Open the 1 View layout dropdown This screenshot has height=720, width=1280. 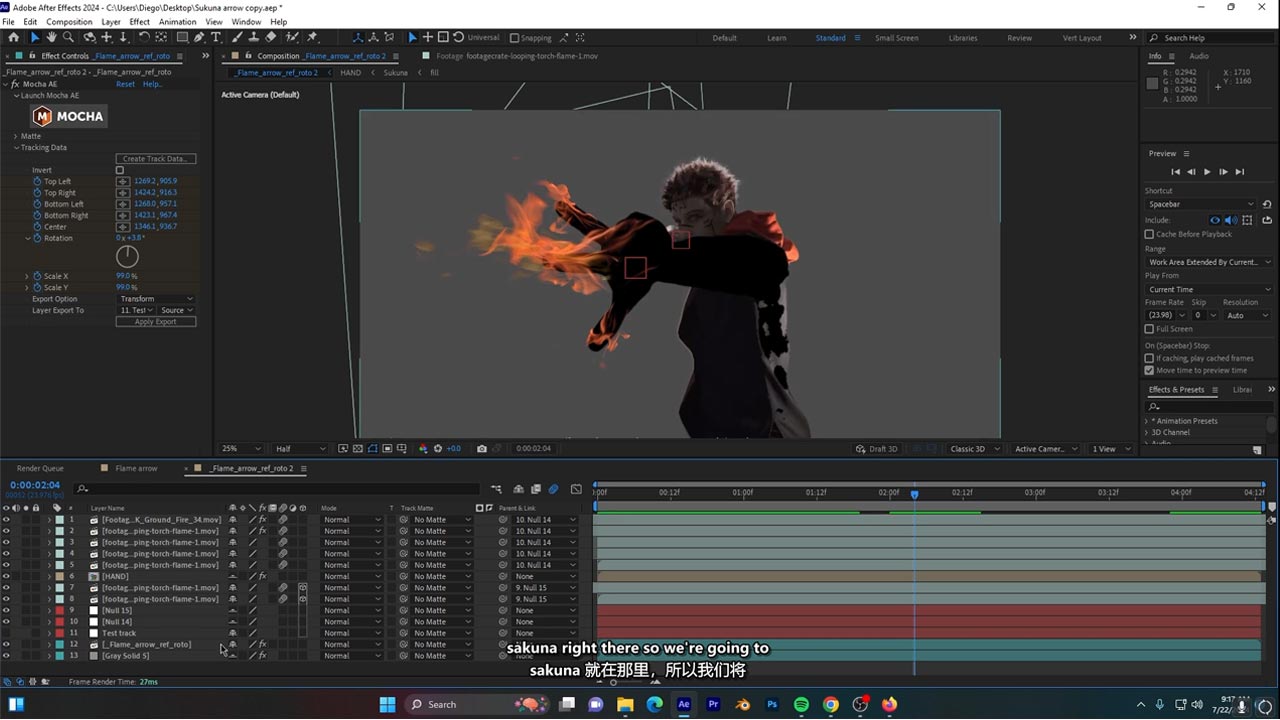click(x=1111, y=449)
